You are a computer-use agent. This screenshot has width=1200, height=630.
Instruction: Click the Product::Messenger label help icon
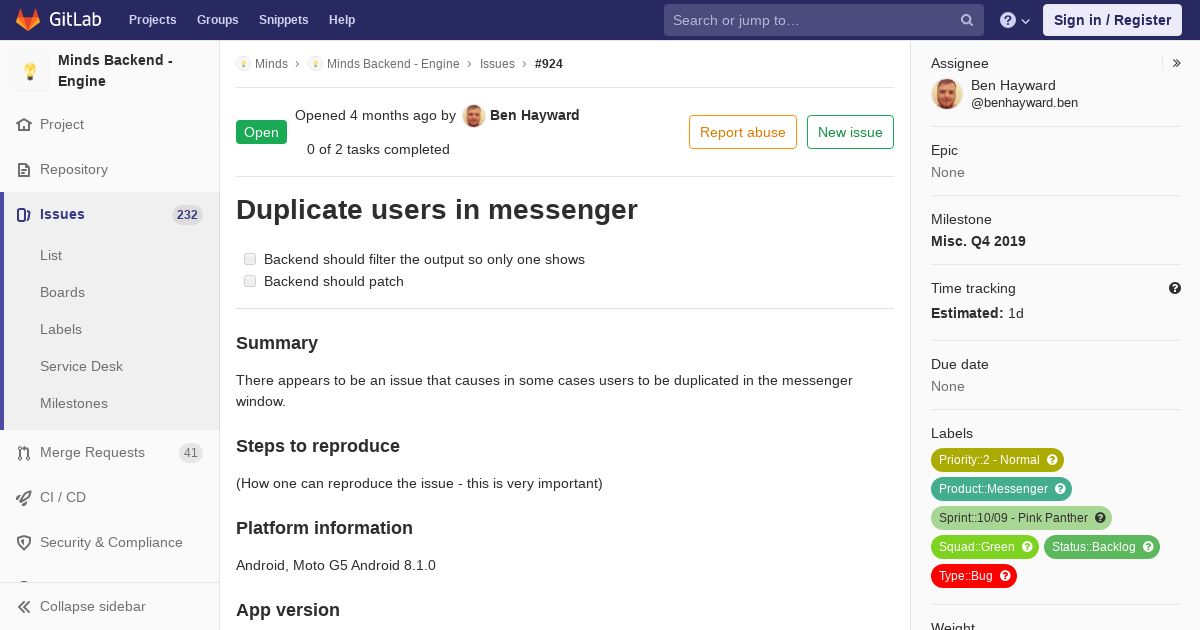pyautogui.click(x=1060, y=489)
